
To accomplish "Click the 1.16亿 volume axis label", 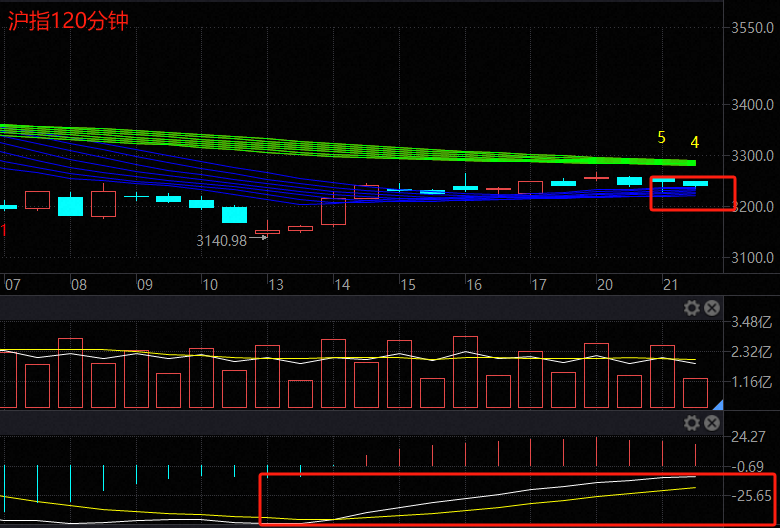I will tap(751, 382).
